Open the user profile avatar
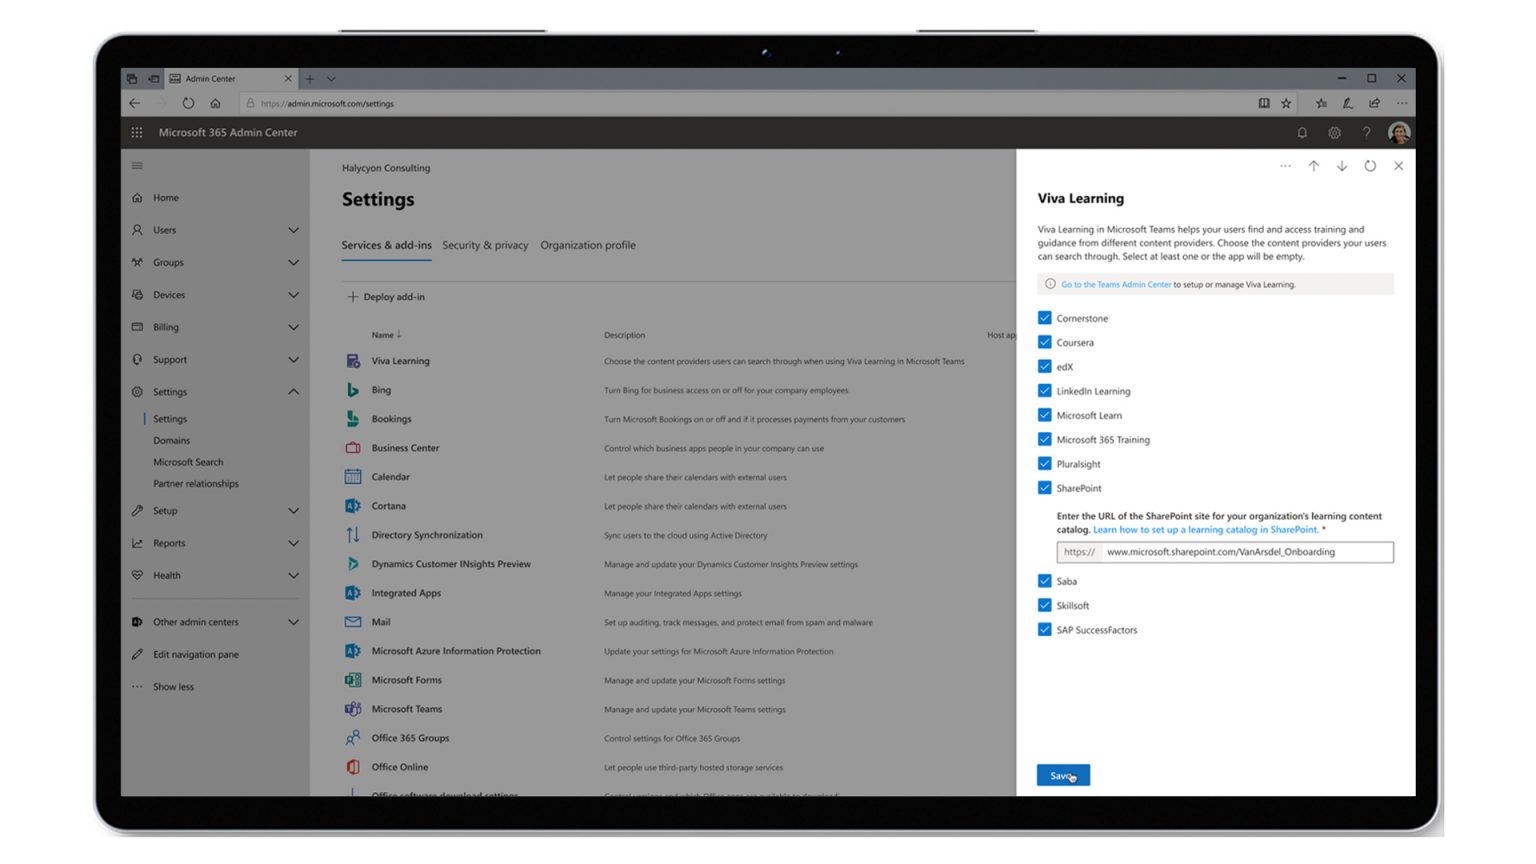Viewport: 1536px width, 864px height. (1399, 132)
